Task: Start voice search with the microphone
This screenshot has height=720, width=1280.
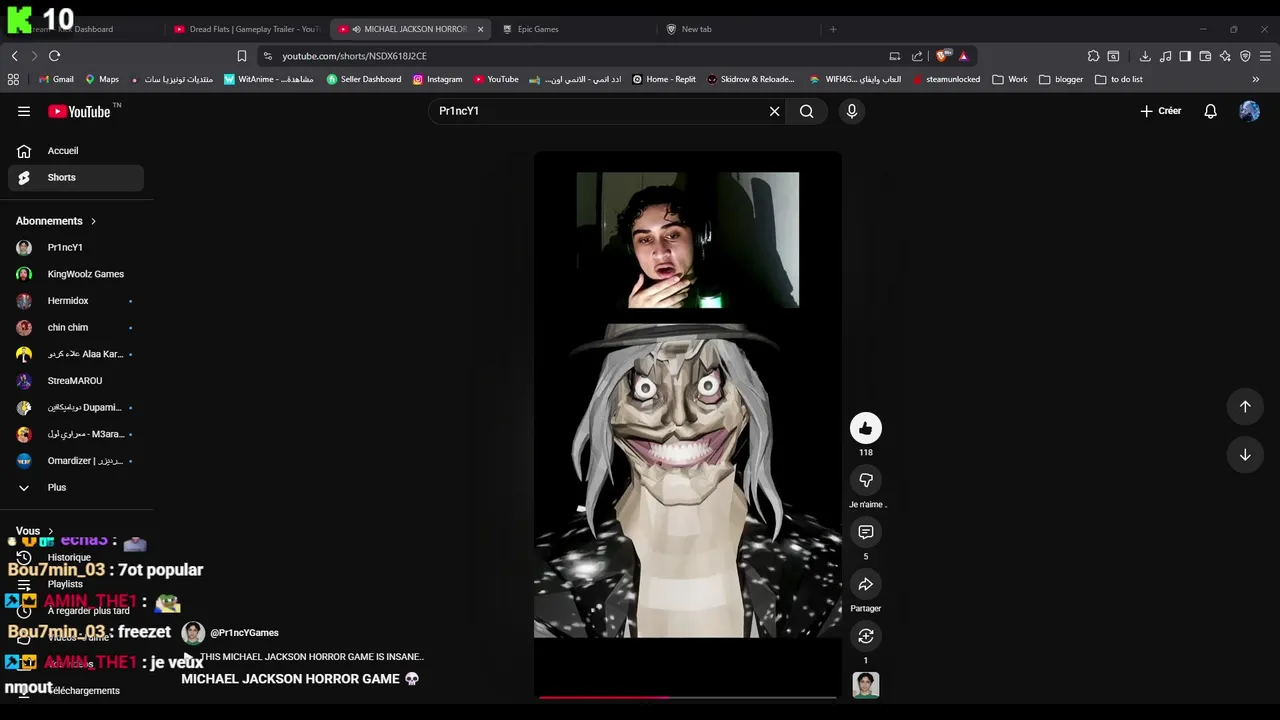Action: click(x=852, y=111)
